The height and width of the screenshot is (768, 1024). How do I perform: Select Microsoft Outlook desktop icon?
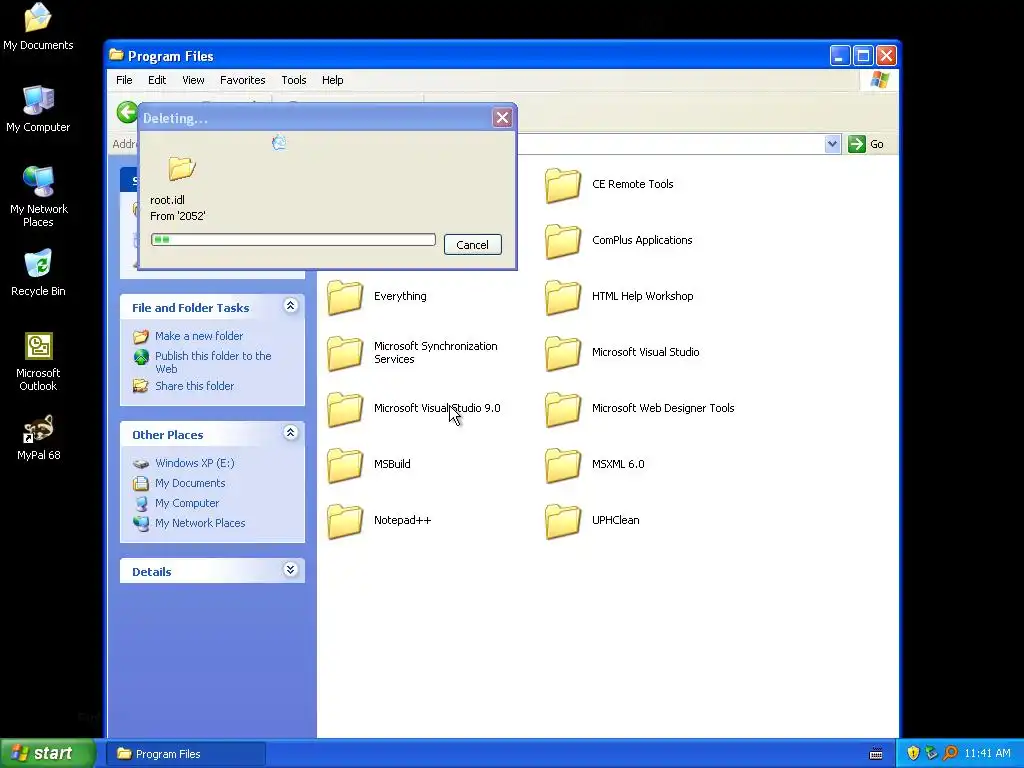click(x=38, y=361)
